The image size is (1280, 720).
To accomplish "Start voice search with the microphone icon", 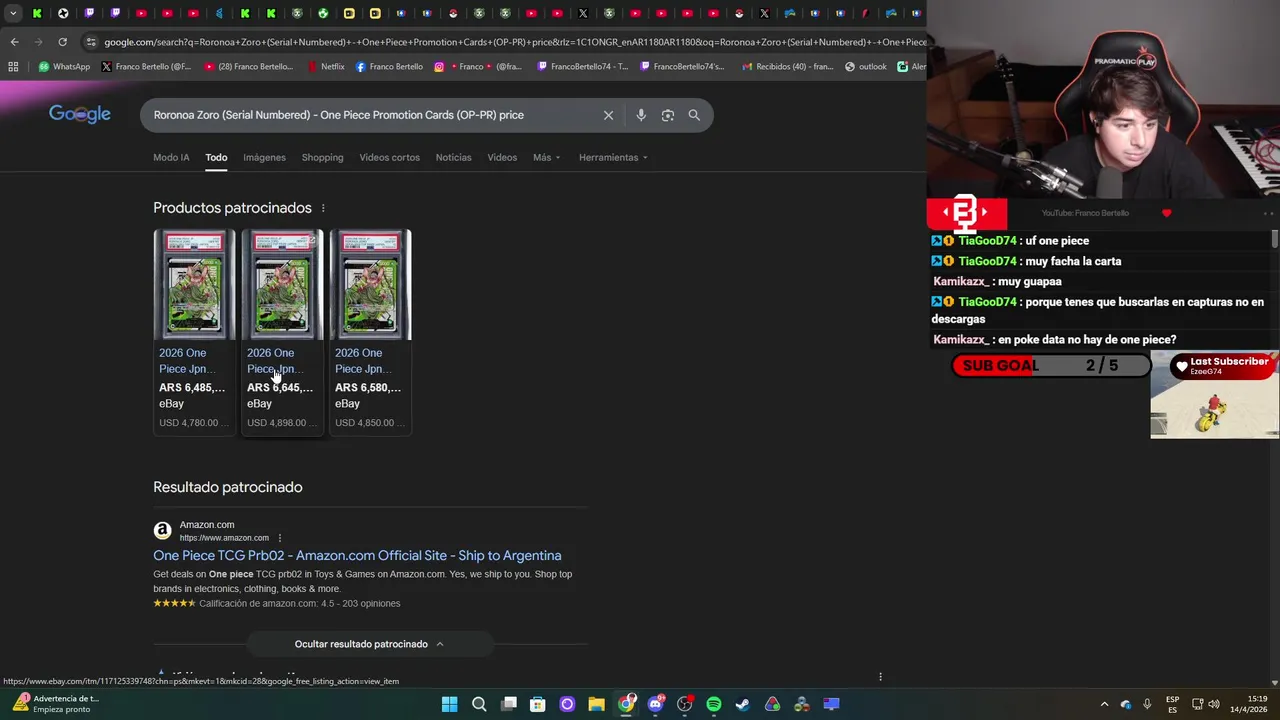I will tap(641, 115).
